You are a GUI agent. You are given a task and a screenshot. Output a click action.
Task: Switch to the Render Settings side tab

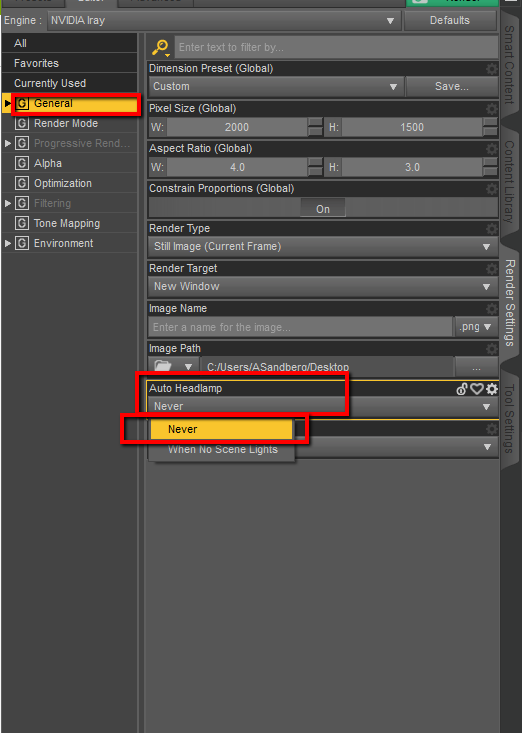[x=510, y=303]
